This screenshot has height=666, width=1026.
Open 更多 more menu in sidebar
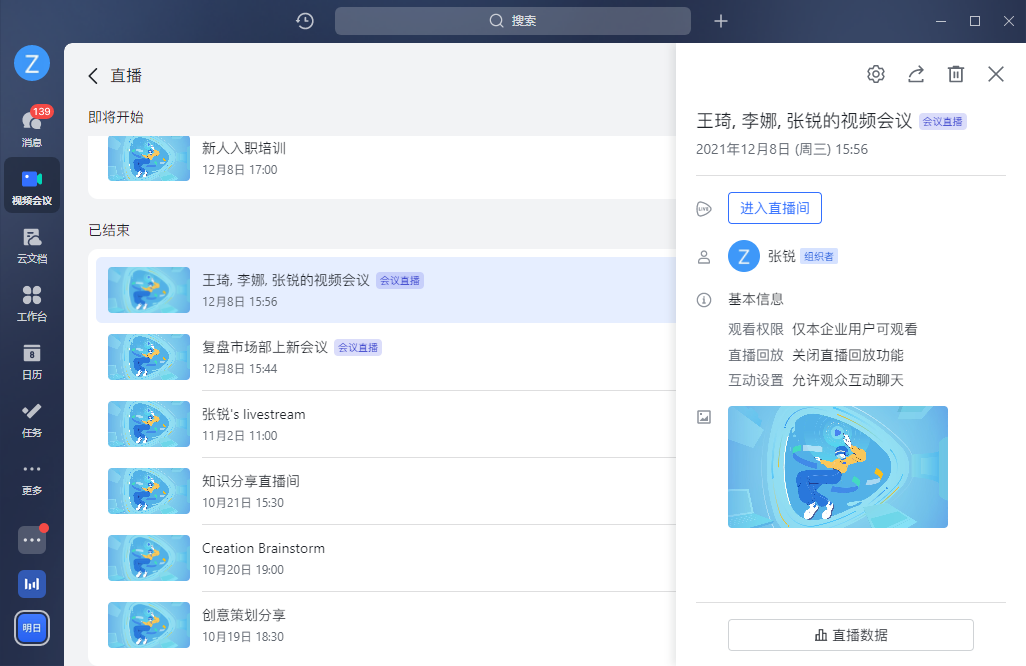pos(32,478)
